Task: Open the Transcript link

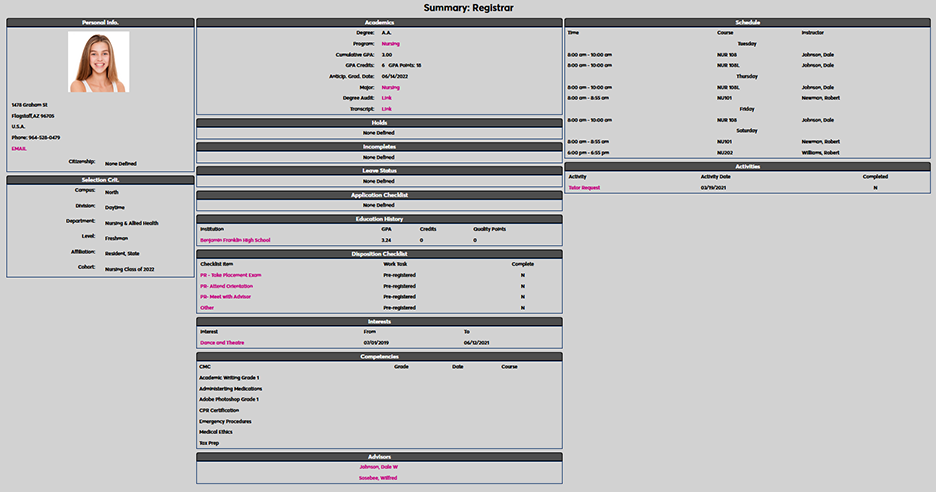Action: pyautogui.click(x=386, y=109)
